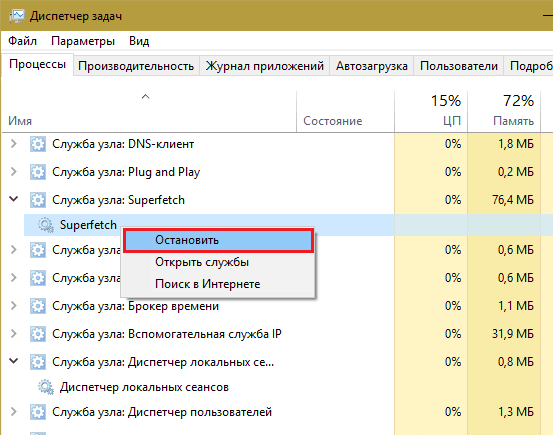Open the Автозагрузка tab

tap(372, 66)
